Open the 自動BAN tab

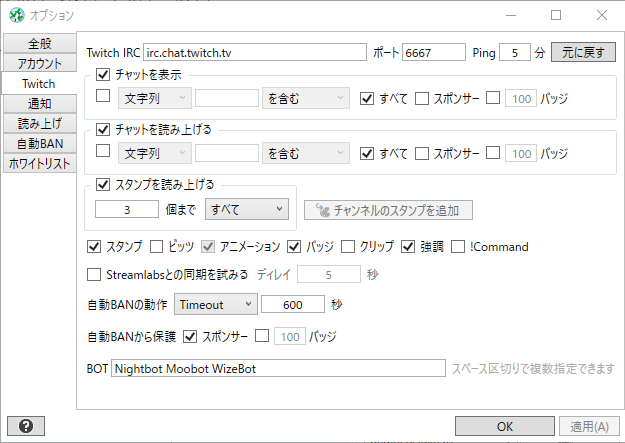[39, 143]
